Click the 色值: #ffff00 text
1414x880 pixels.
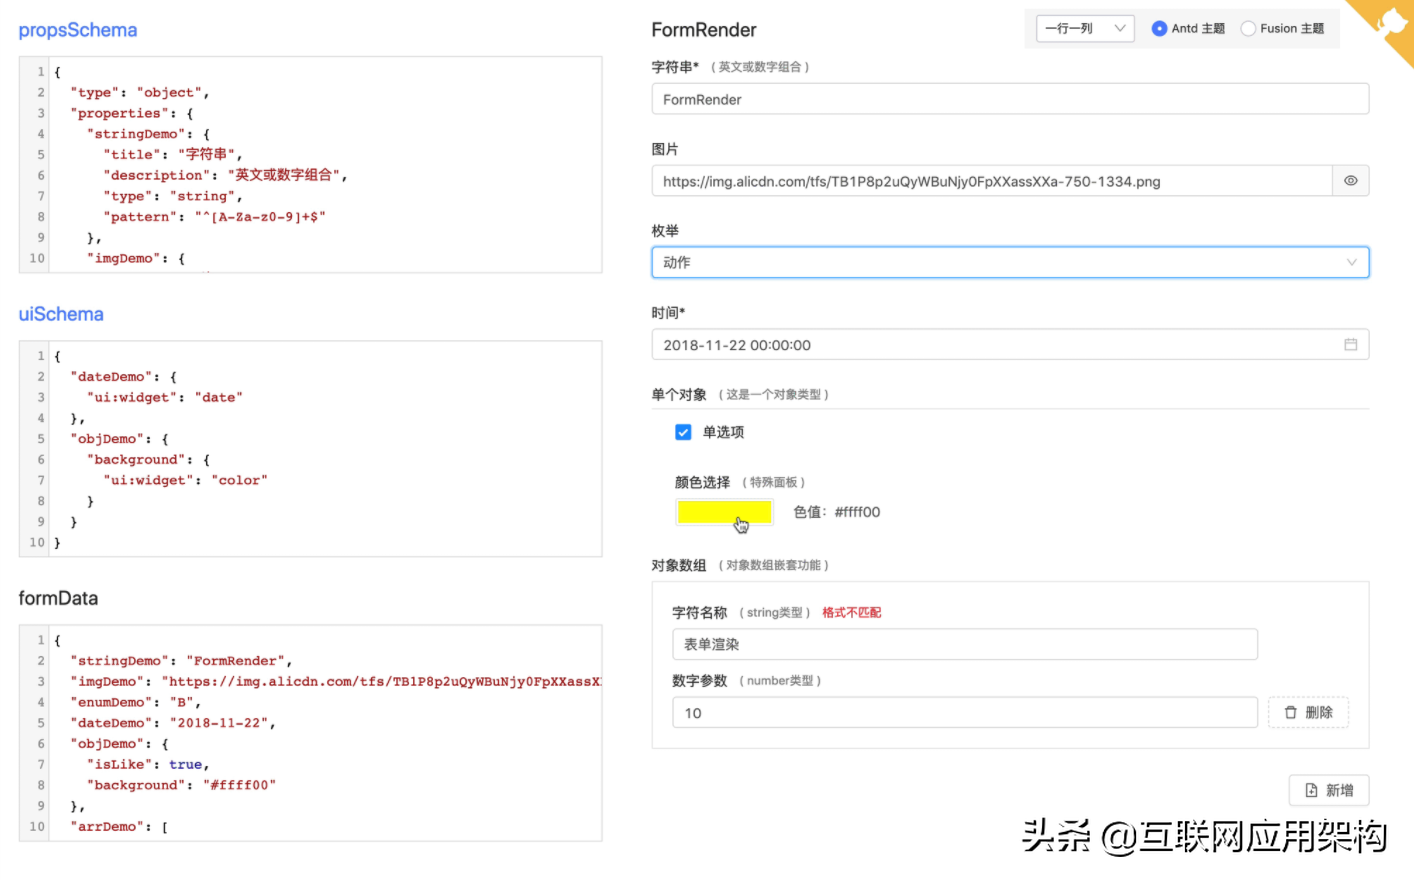[836, 512]
